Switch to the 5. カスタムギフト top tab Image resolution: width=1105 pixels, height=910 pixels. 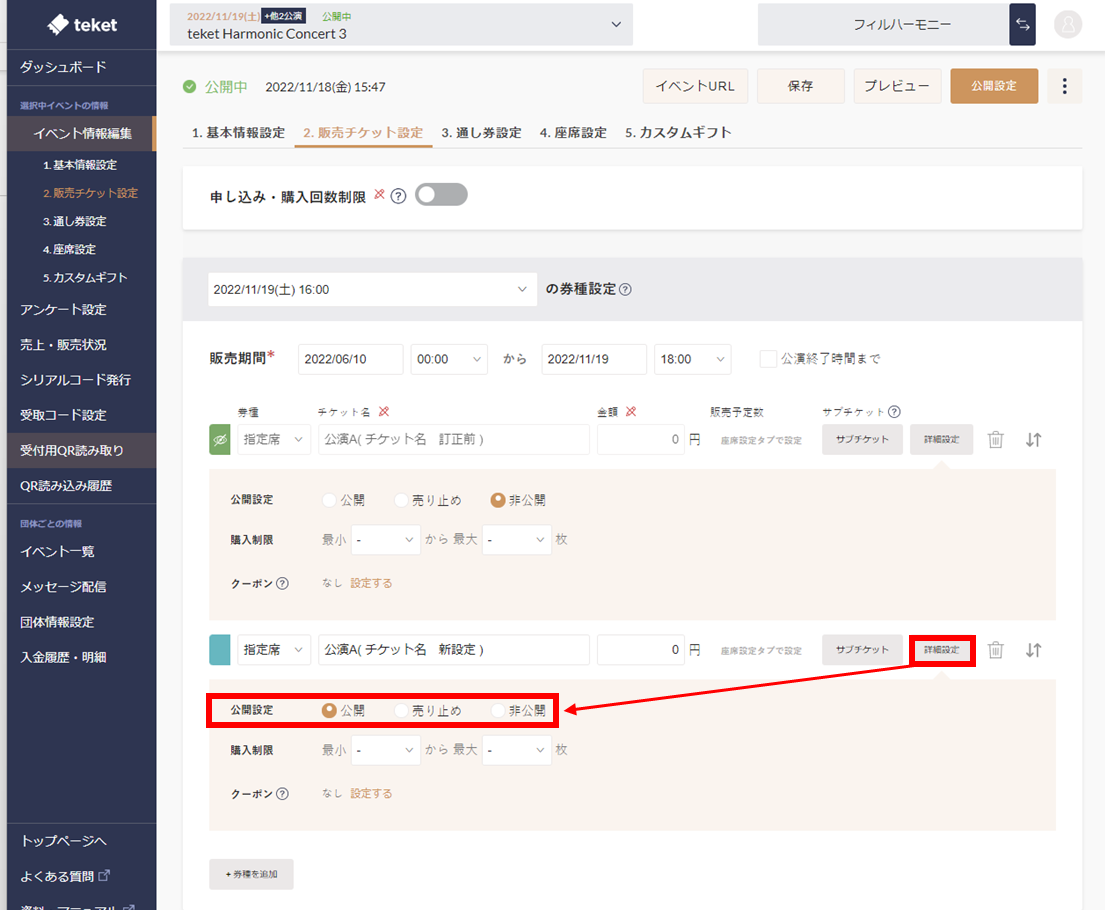point(678,133)
